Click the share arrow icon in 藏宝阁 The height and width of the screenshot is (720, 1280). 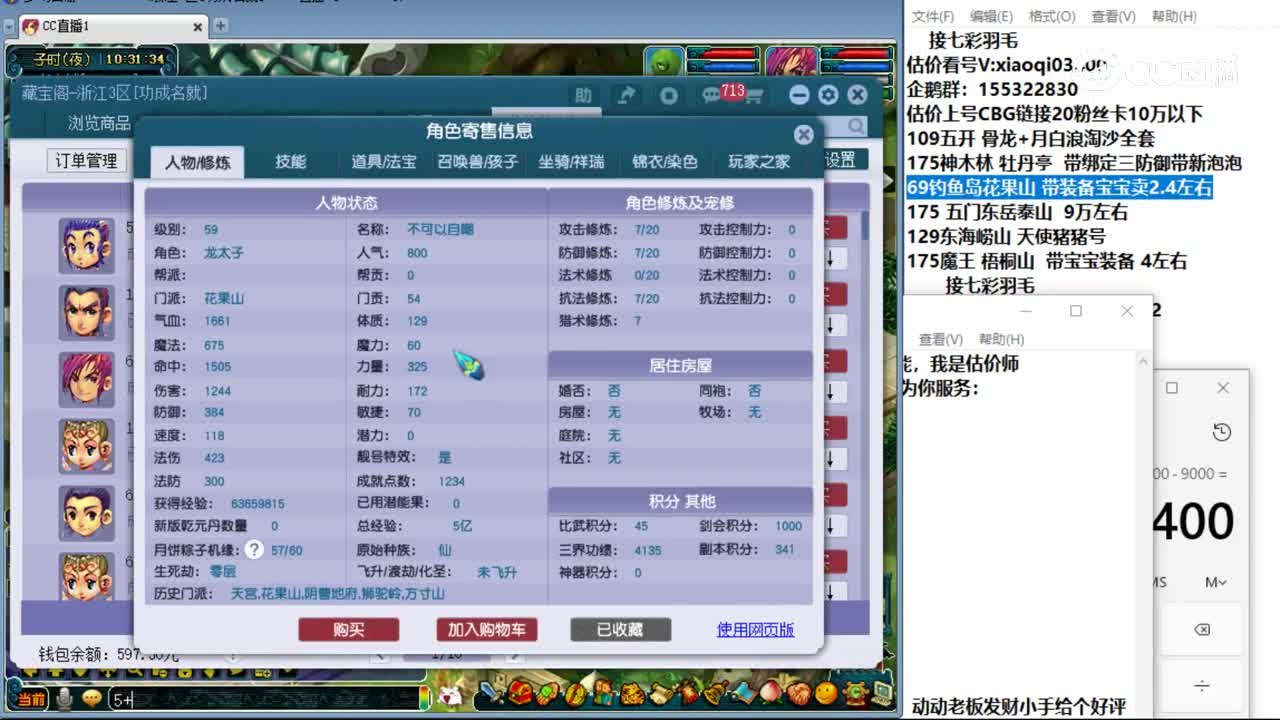pos(626,95)
